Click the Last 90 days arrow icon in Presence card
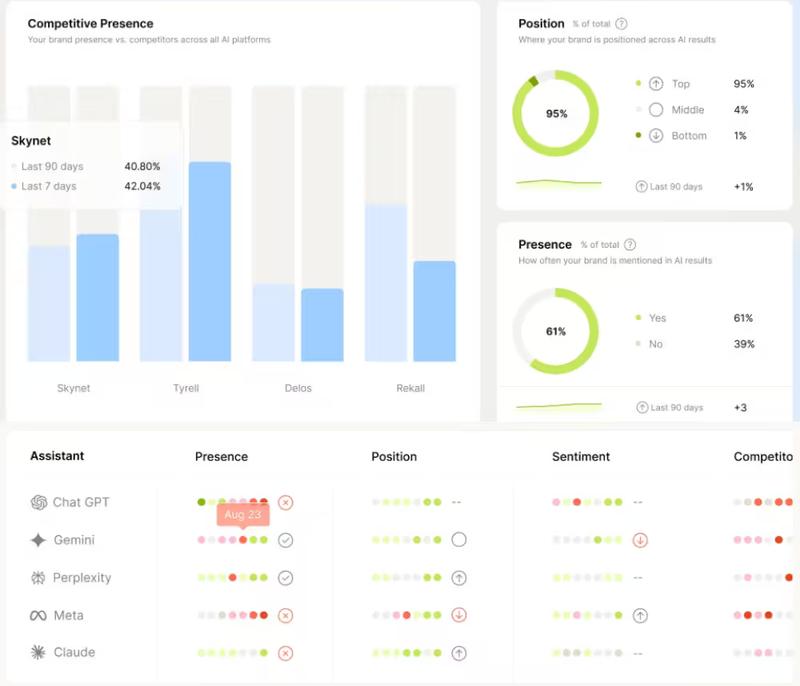Viewport: 800px width, 686px height. pyautogui.click(x=642, y=408)
